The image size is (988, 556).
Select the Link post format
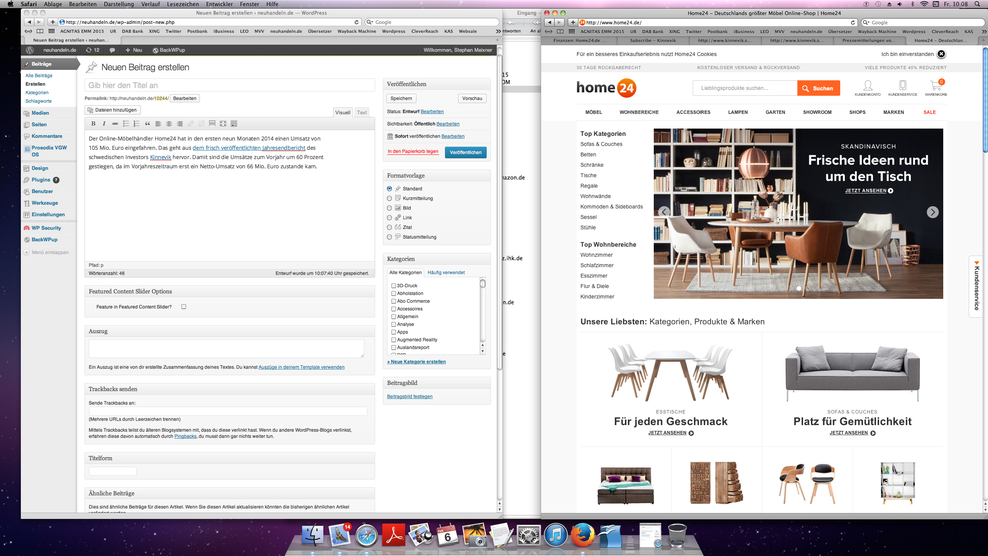pyautogui.click(x=389, y=217)
